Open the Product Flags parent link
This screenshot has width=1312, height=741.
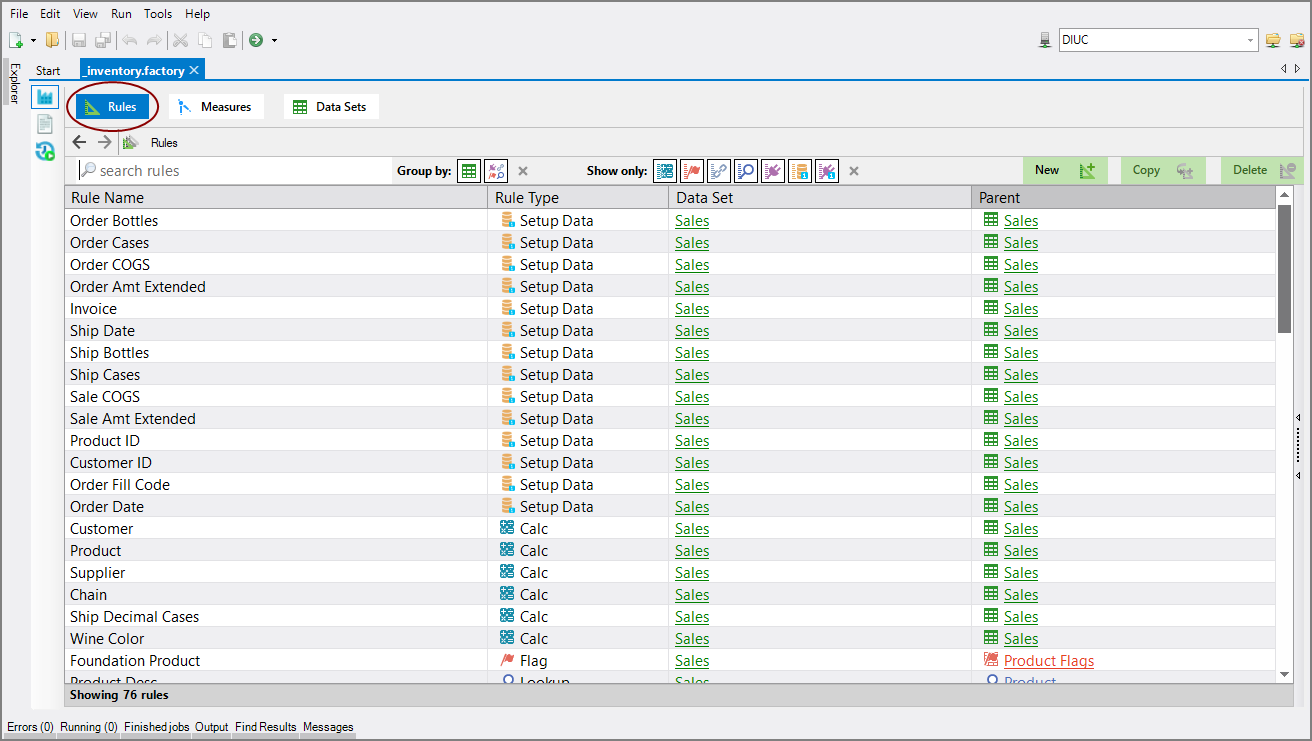pos(1048,661)
